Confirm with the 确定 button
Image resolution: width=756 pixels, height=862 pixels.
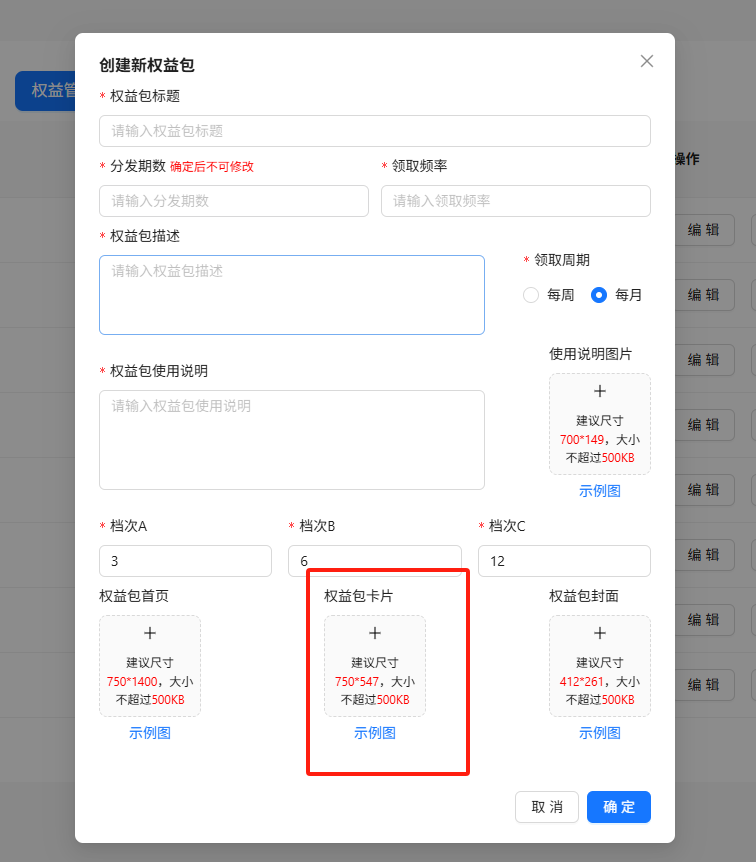tap(619, 807)
